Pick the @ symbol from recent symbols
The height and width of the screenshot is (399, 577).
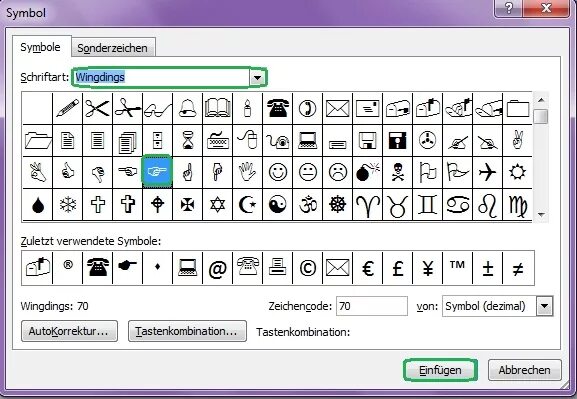pos(217,268)
